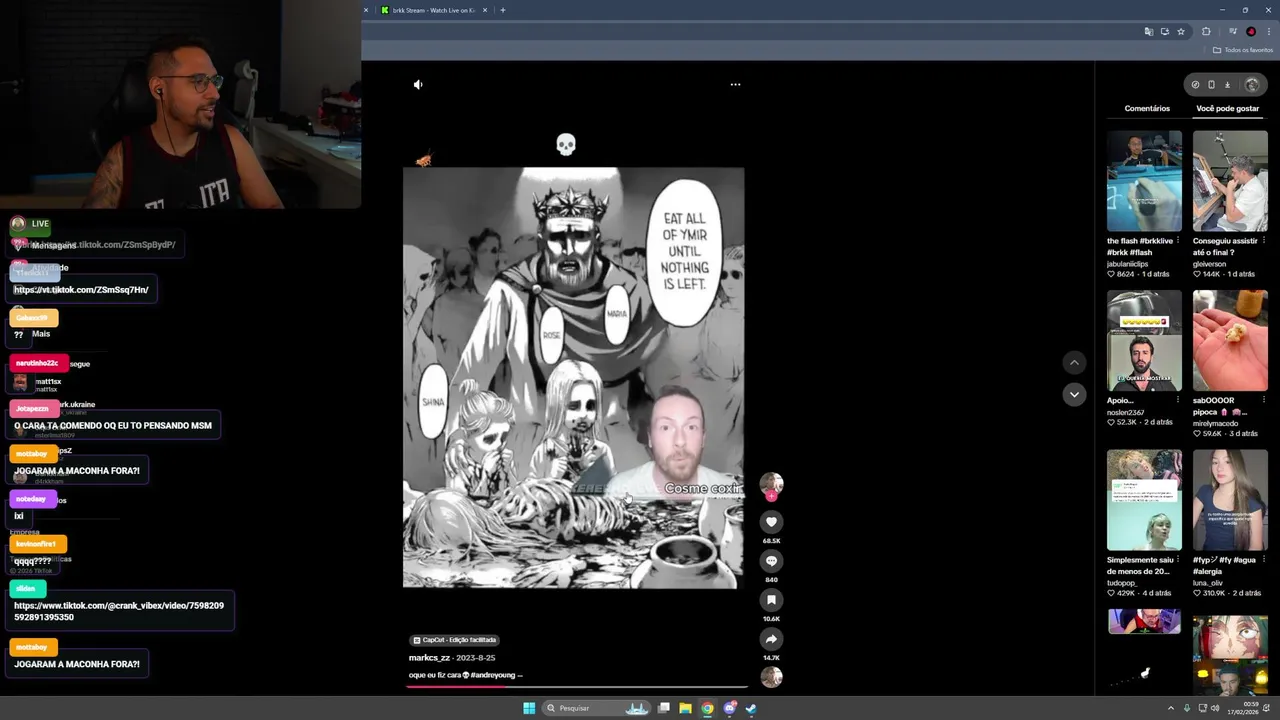This screenshot has width=1280, height=720.
Task: Select the Você pode gostar tab
Action: [x=1227, y=108]
